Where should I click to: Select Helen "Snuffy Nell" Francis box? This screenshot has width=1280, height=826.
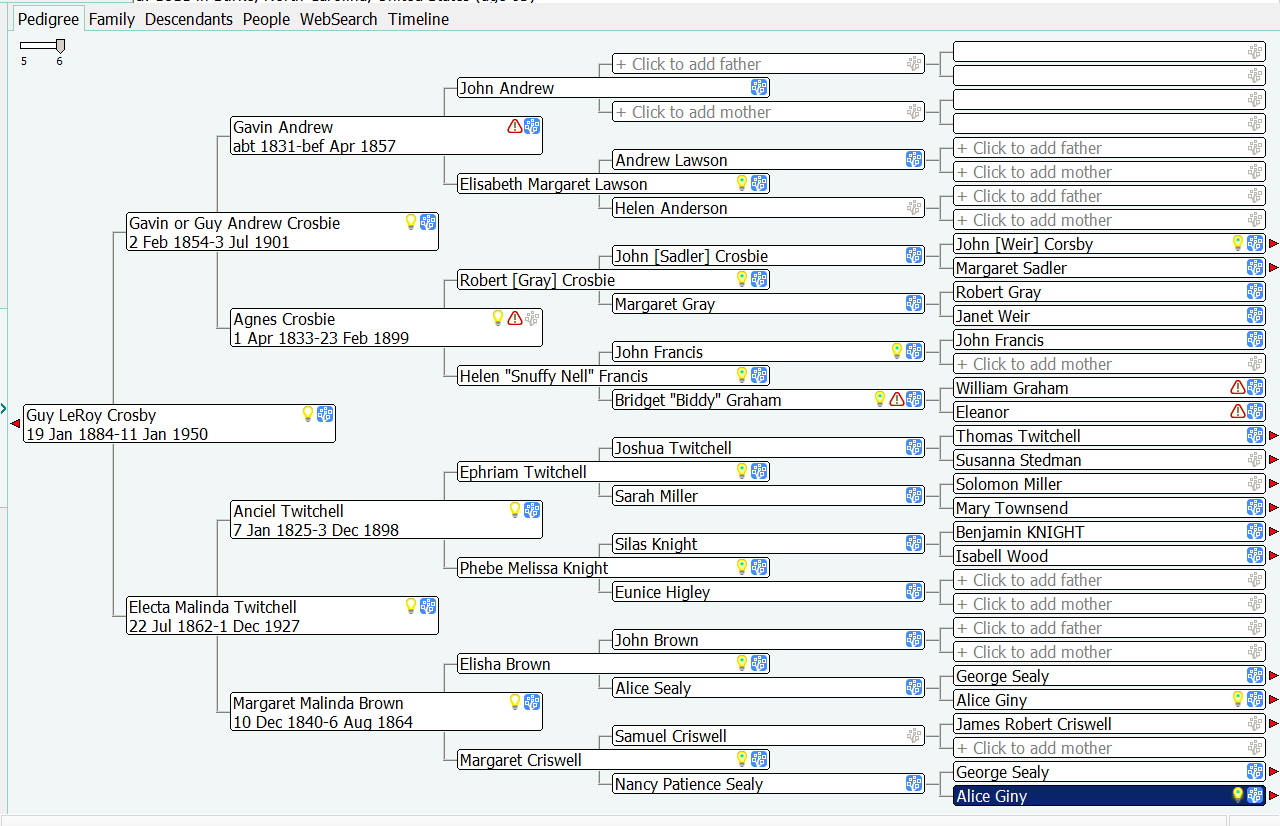(x=613, y=375)
